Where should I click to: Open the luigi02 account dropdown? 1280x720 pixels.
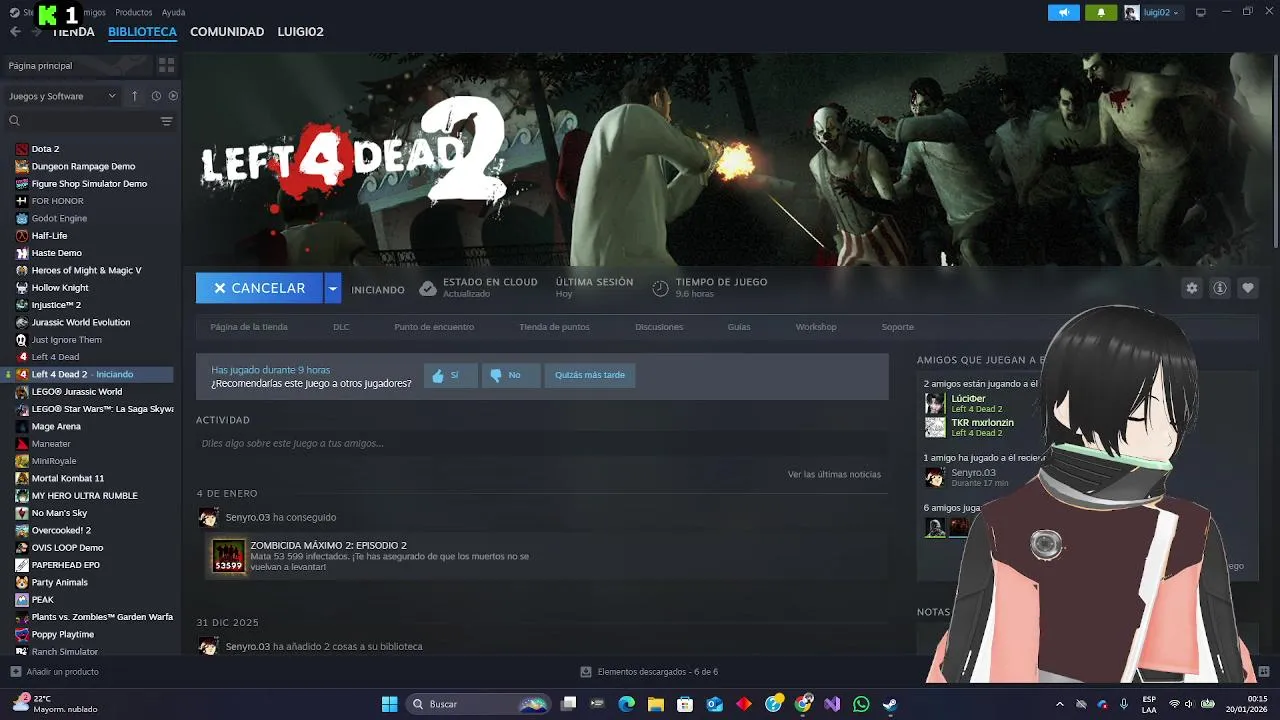click(1153, 13)
